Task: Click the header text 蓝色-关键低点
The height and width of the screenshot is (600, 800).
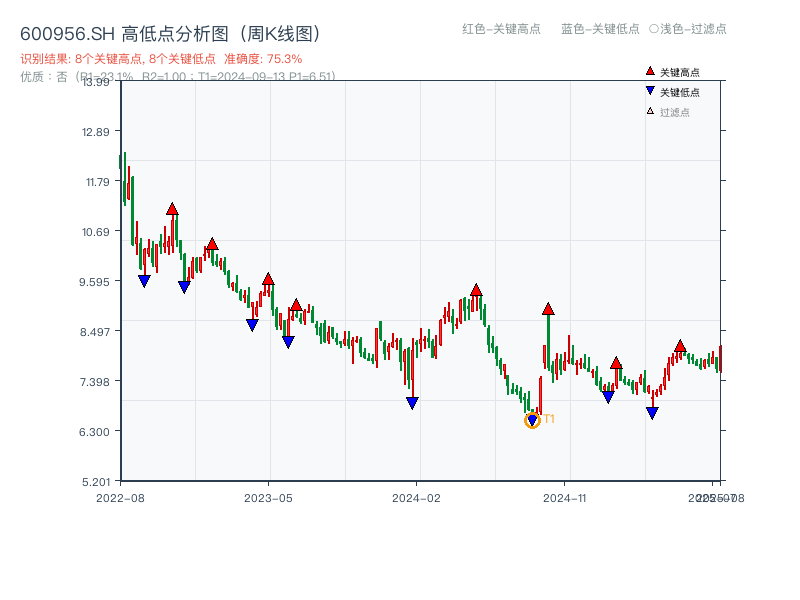Action: (x=600, y=29)
